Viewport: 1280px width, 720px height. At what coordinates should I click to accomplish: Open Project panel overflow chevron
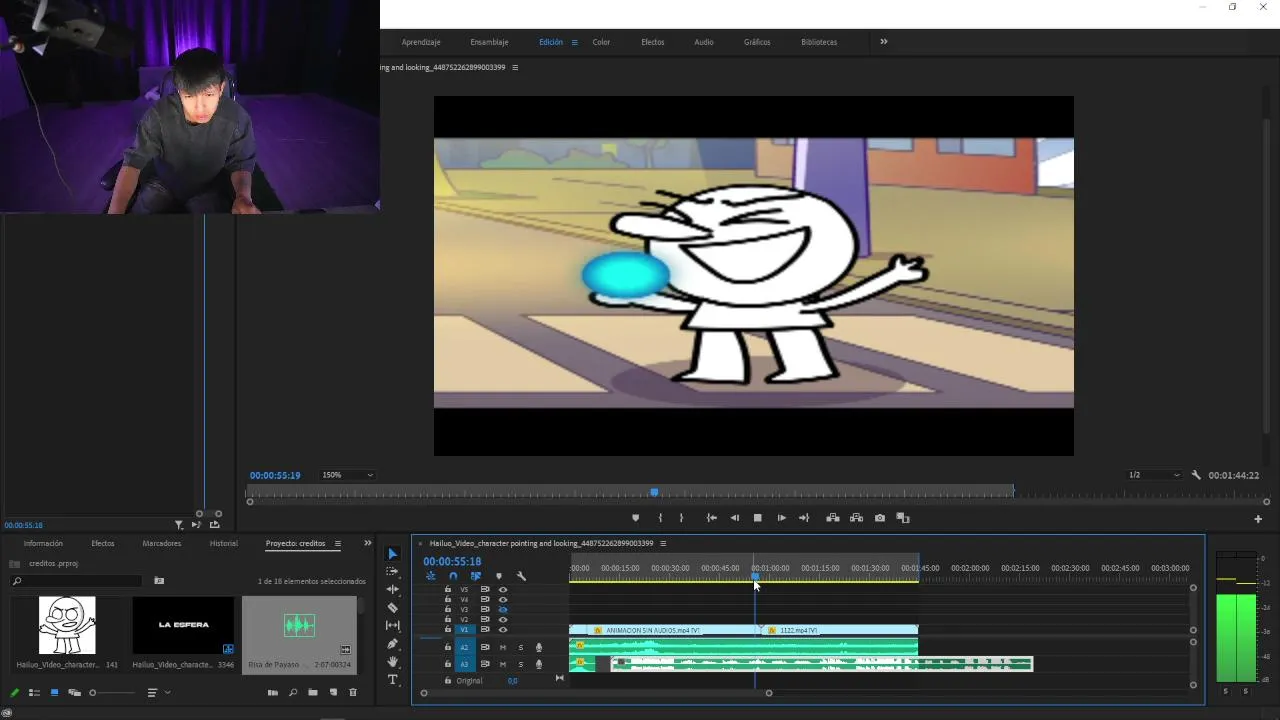click(367, 543)
